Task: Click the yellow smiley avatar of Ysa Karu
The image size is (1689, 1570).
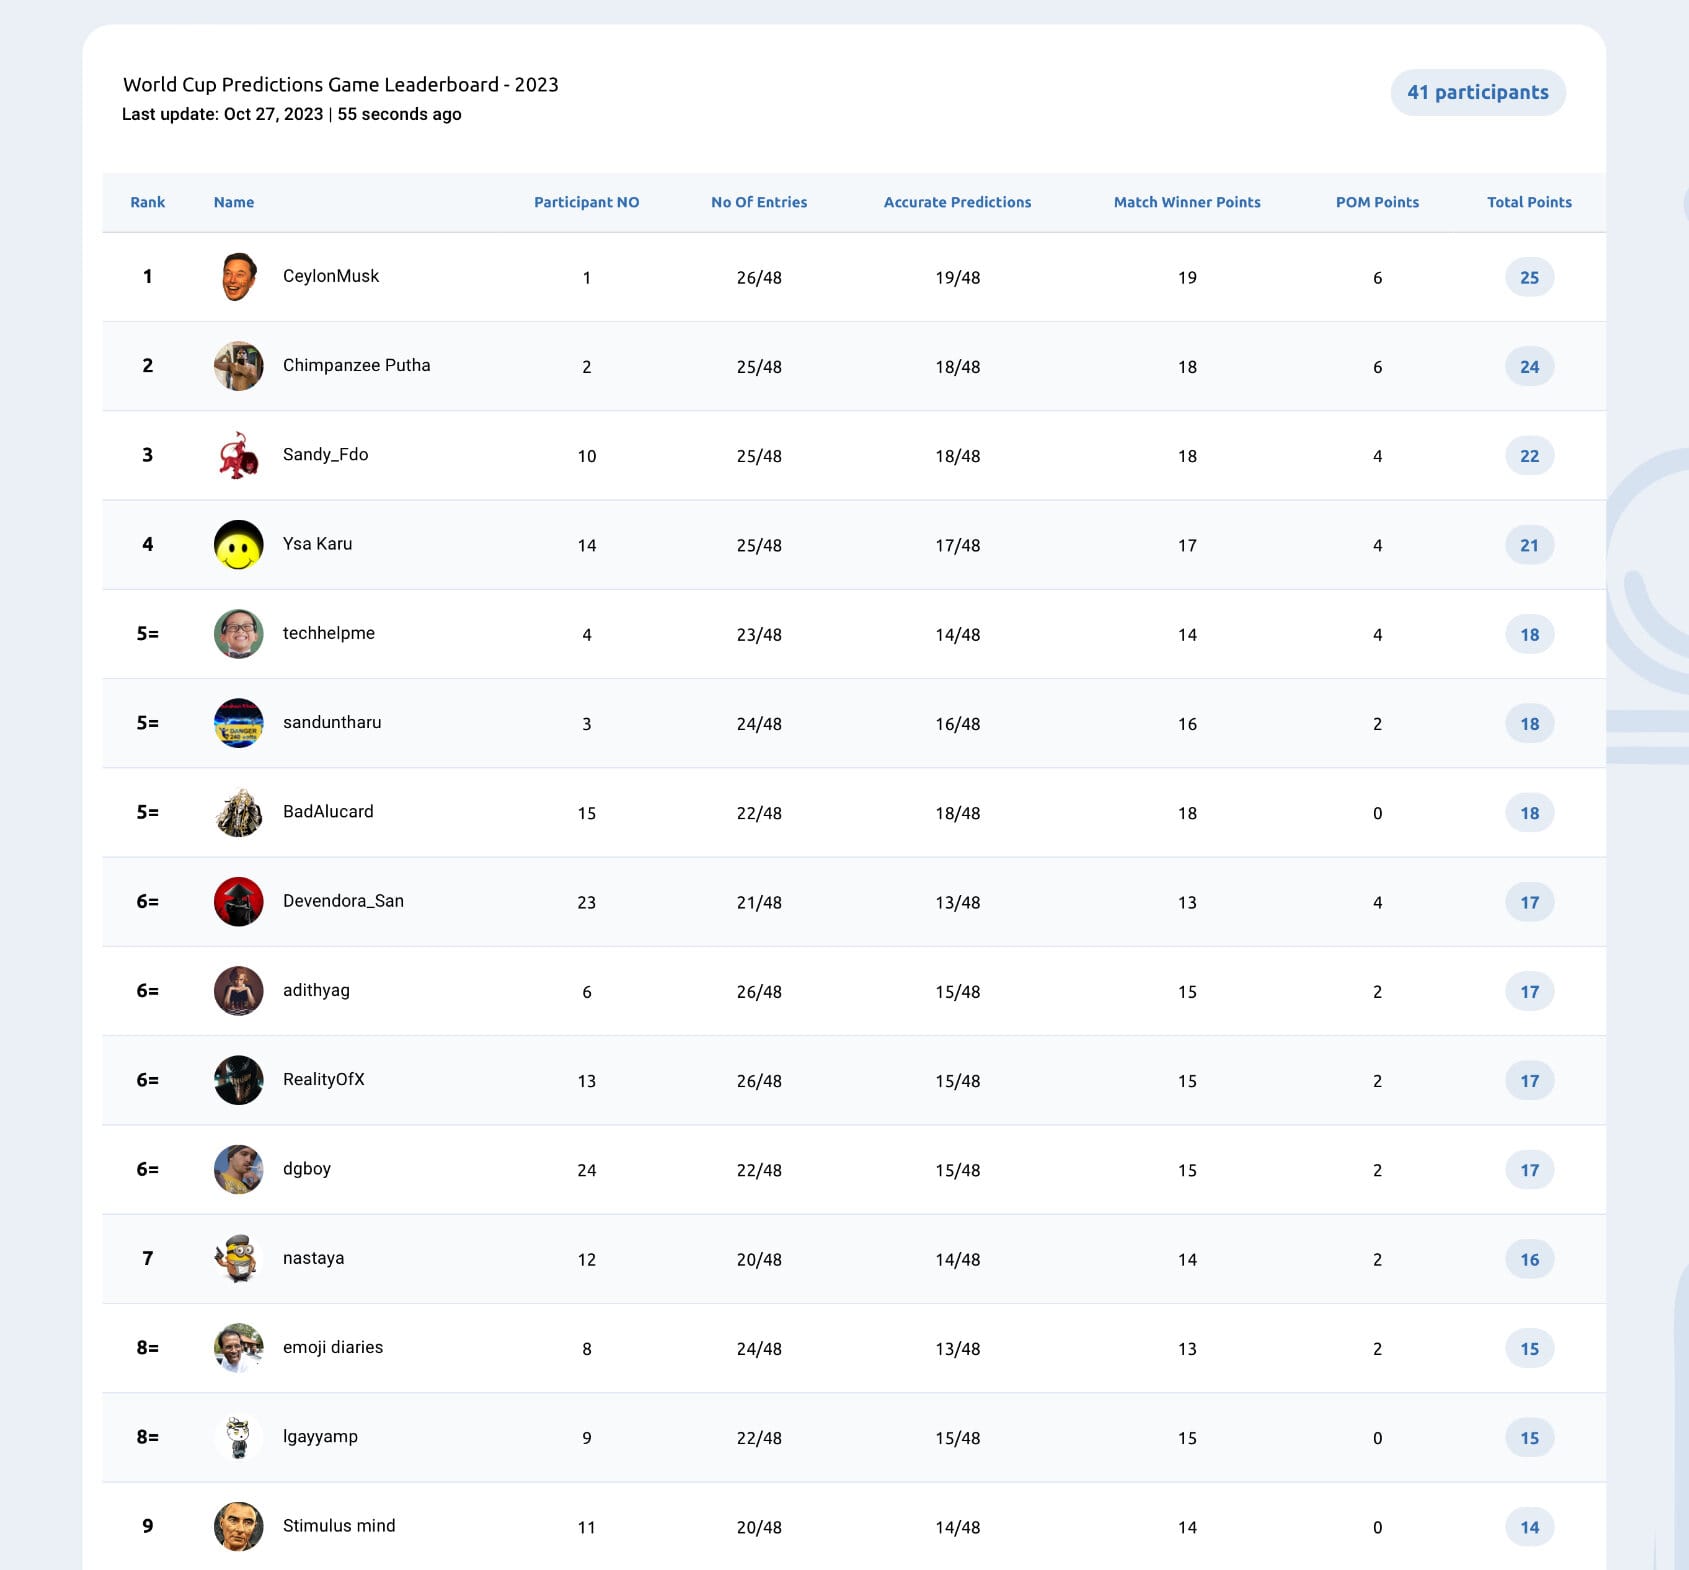Action: click(239, 545)
